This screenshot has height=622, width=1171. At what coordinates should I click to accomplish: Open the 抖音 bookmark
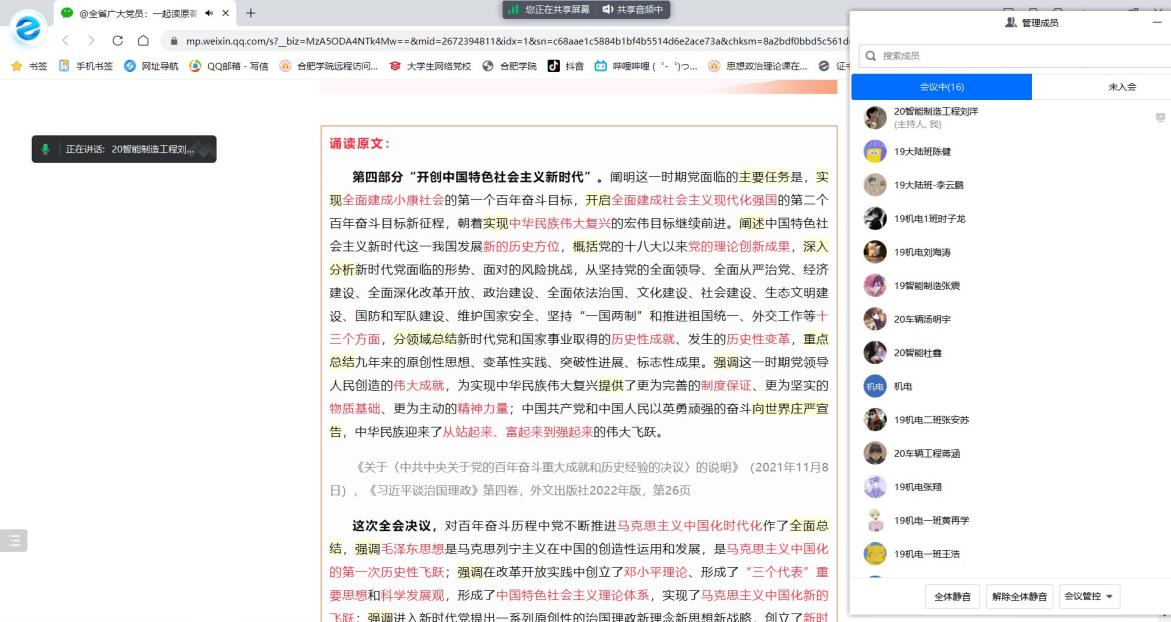pos(566,66)
